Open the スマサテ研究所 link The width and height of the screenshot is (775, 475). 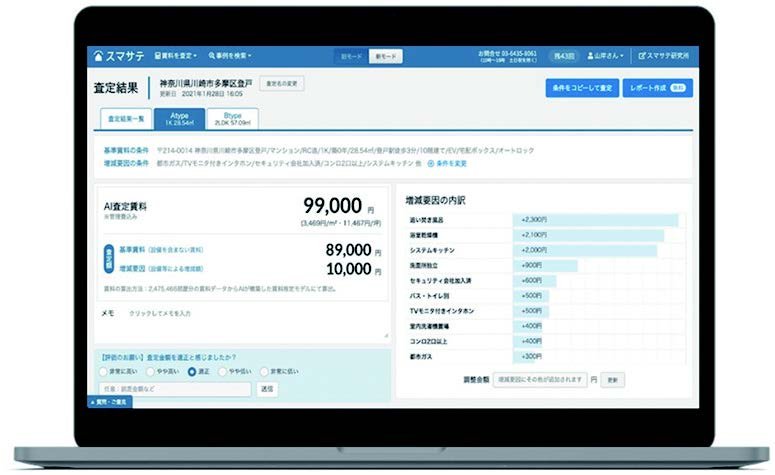tap(670, 55)
